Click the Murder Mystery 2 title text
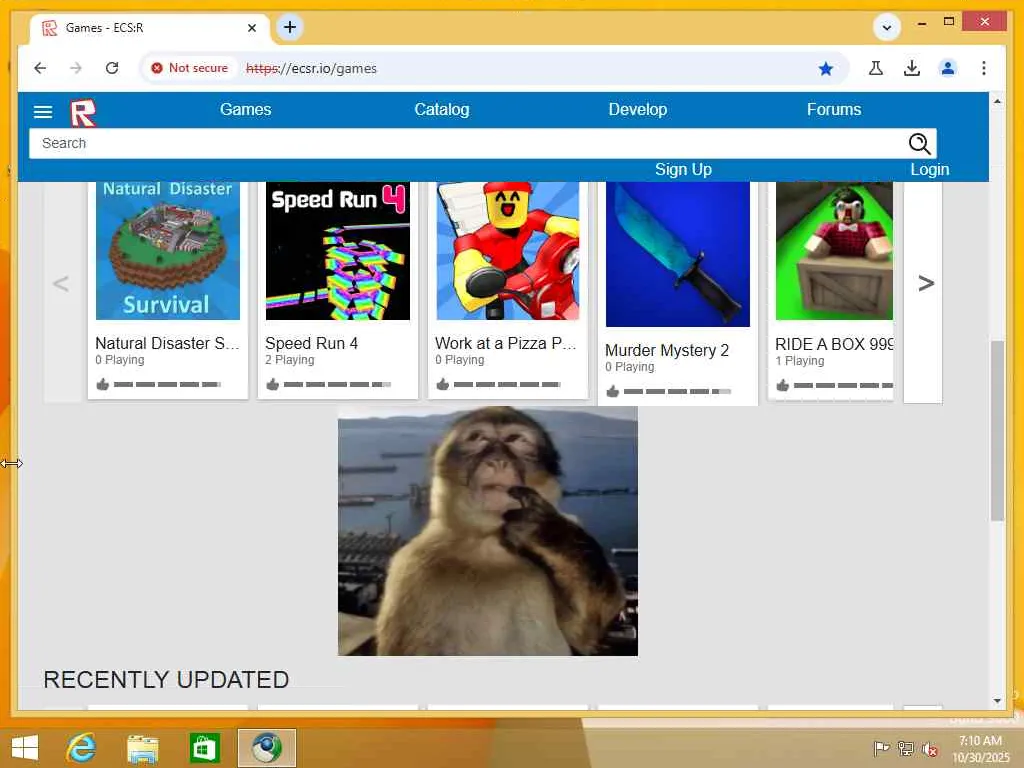 click(x=667, y=351)
